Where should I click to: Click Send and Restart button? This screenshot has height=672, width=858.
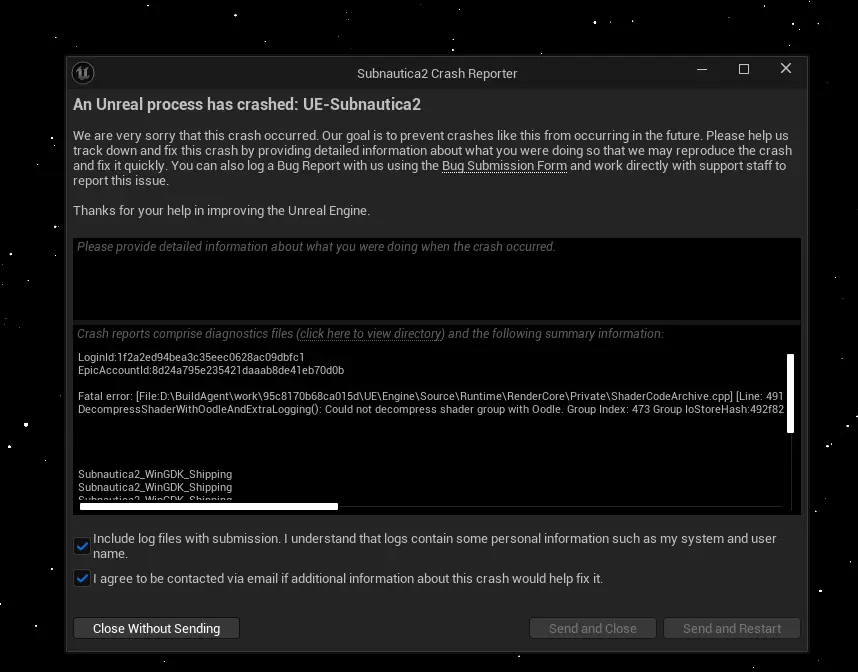coord(732,628)
